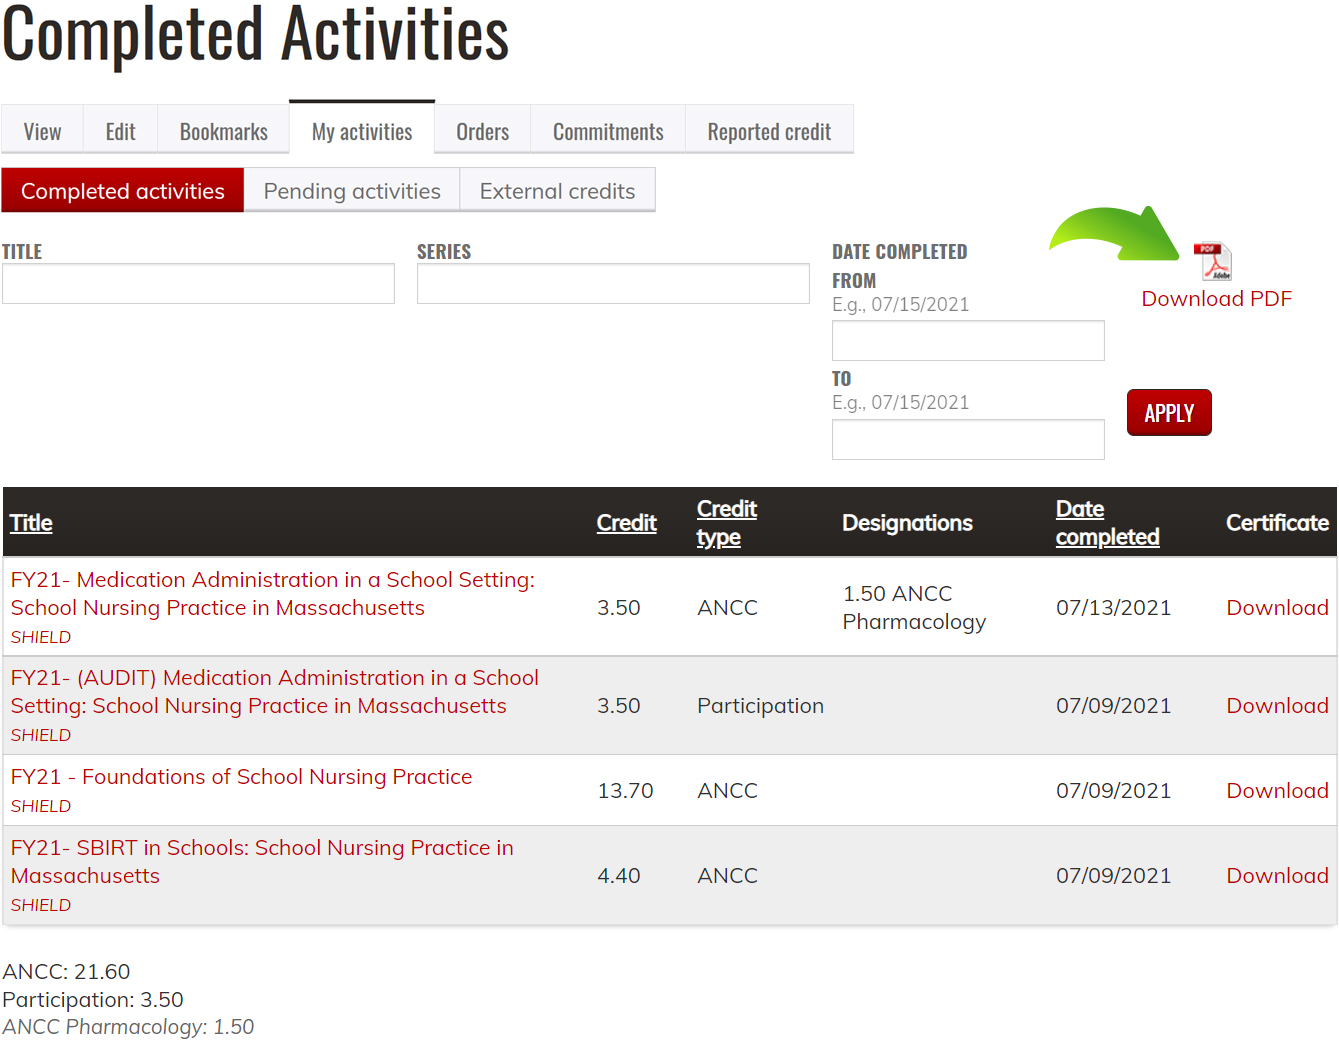Select the Completed activities tab
Screen dimensions: 1339x1060
click(x=122, y=191)
